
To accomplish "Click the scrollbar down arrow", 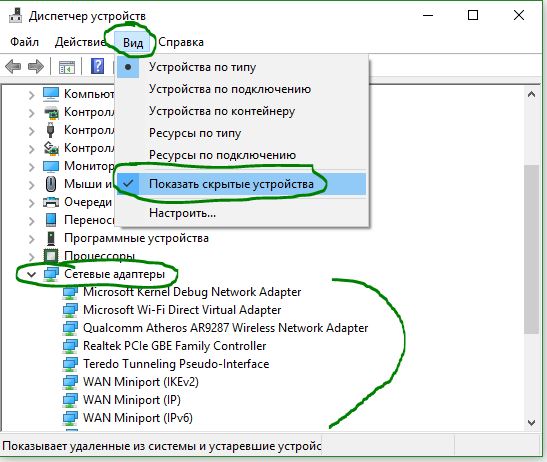I will (x=531, y=423).
